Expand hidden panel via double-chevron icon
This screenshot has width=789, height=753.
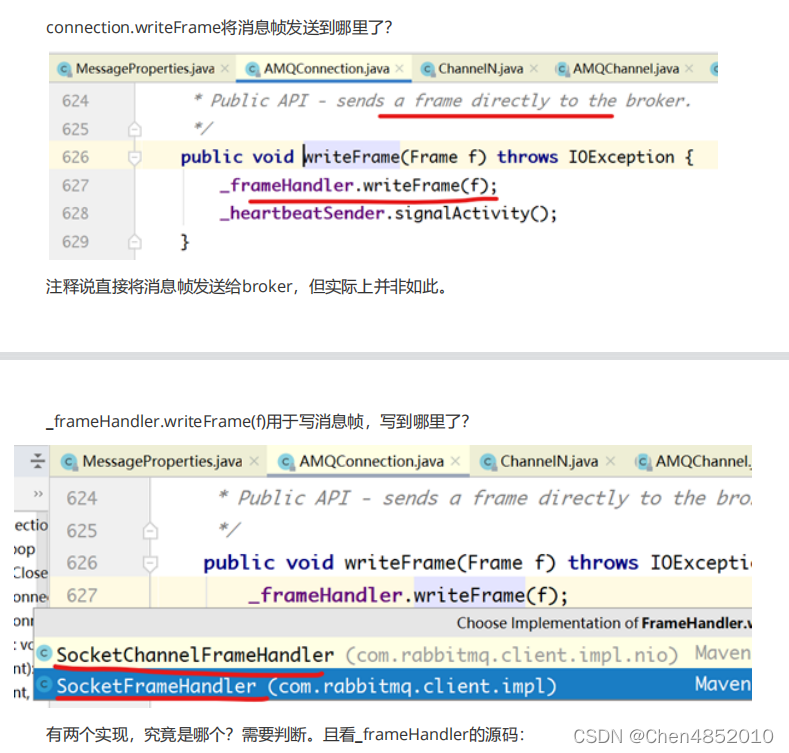[38, 493]
